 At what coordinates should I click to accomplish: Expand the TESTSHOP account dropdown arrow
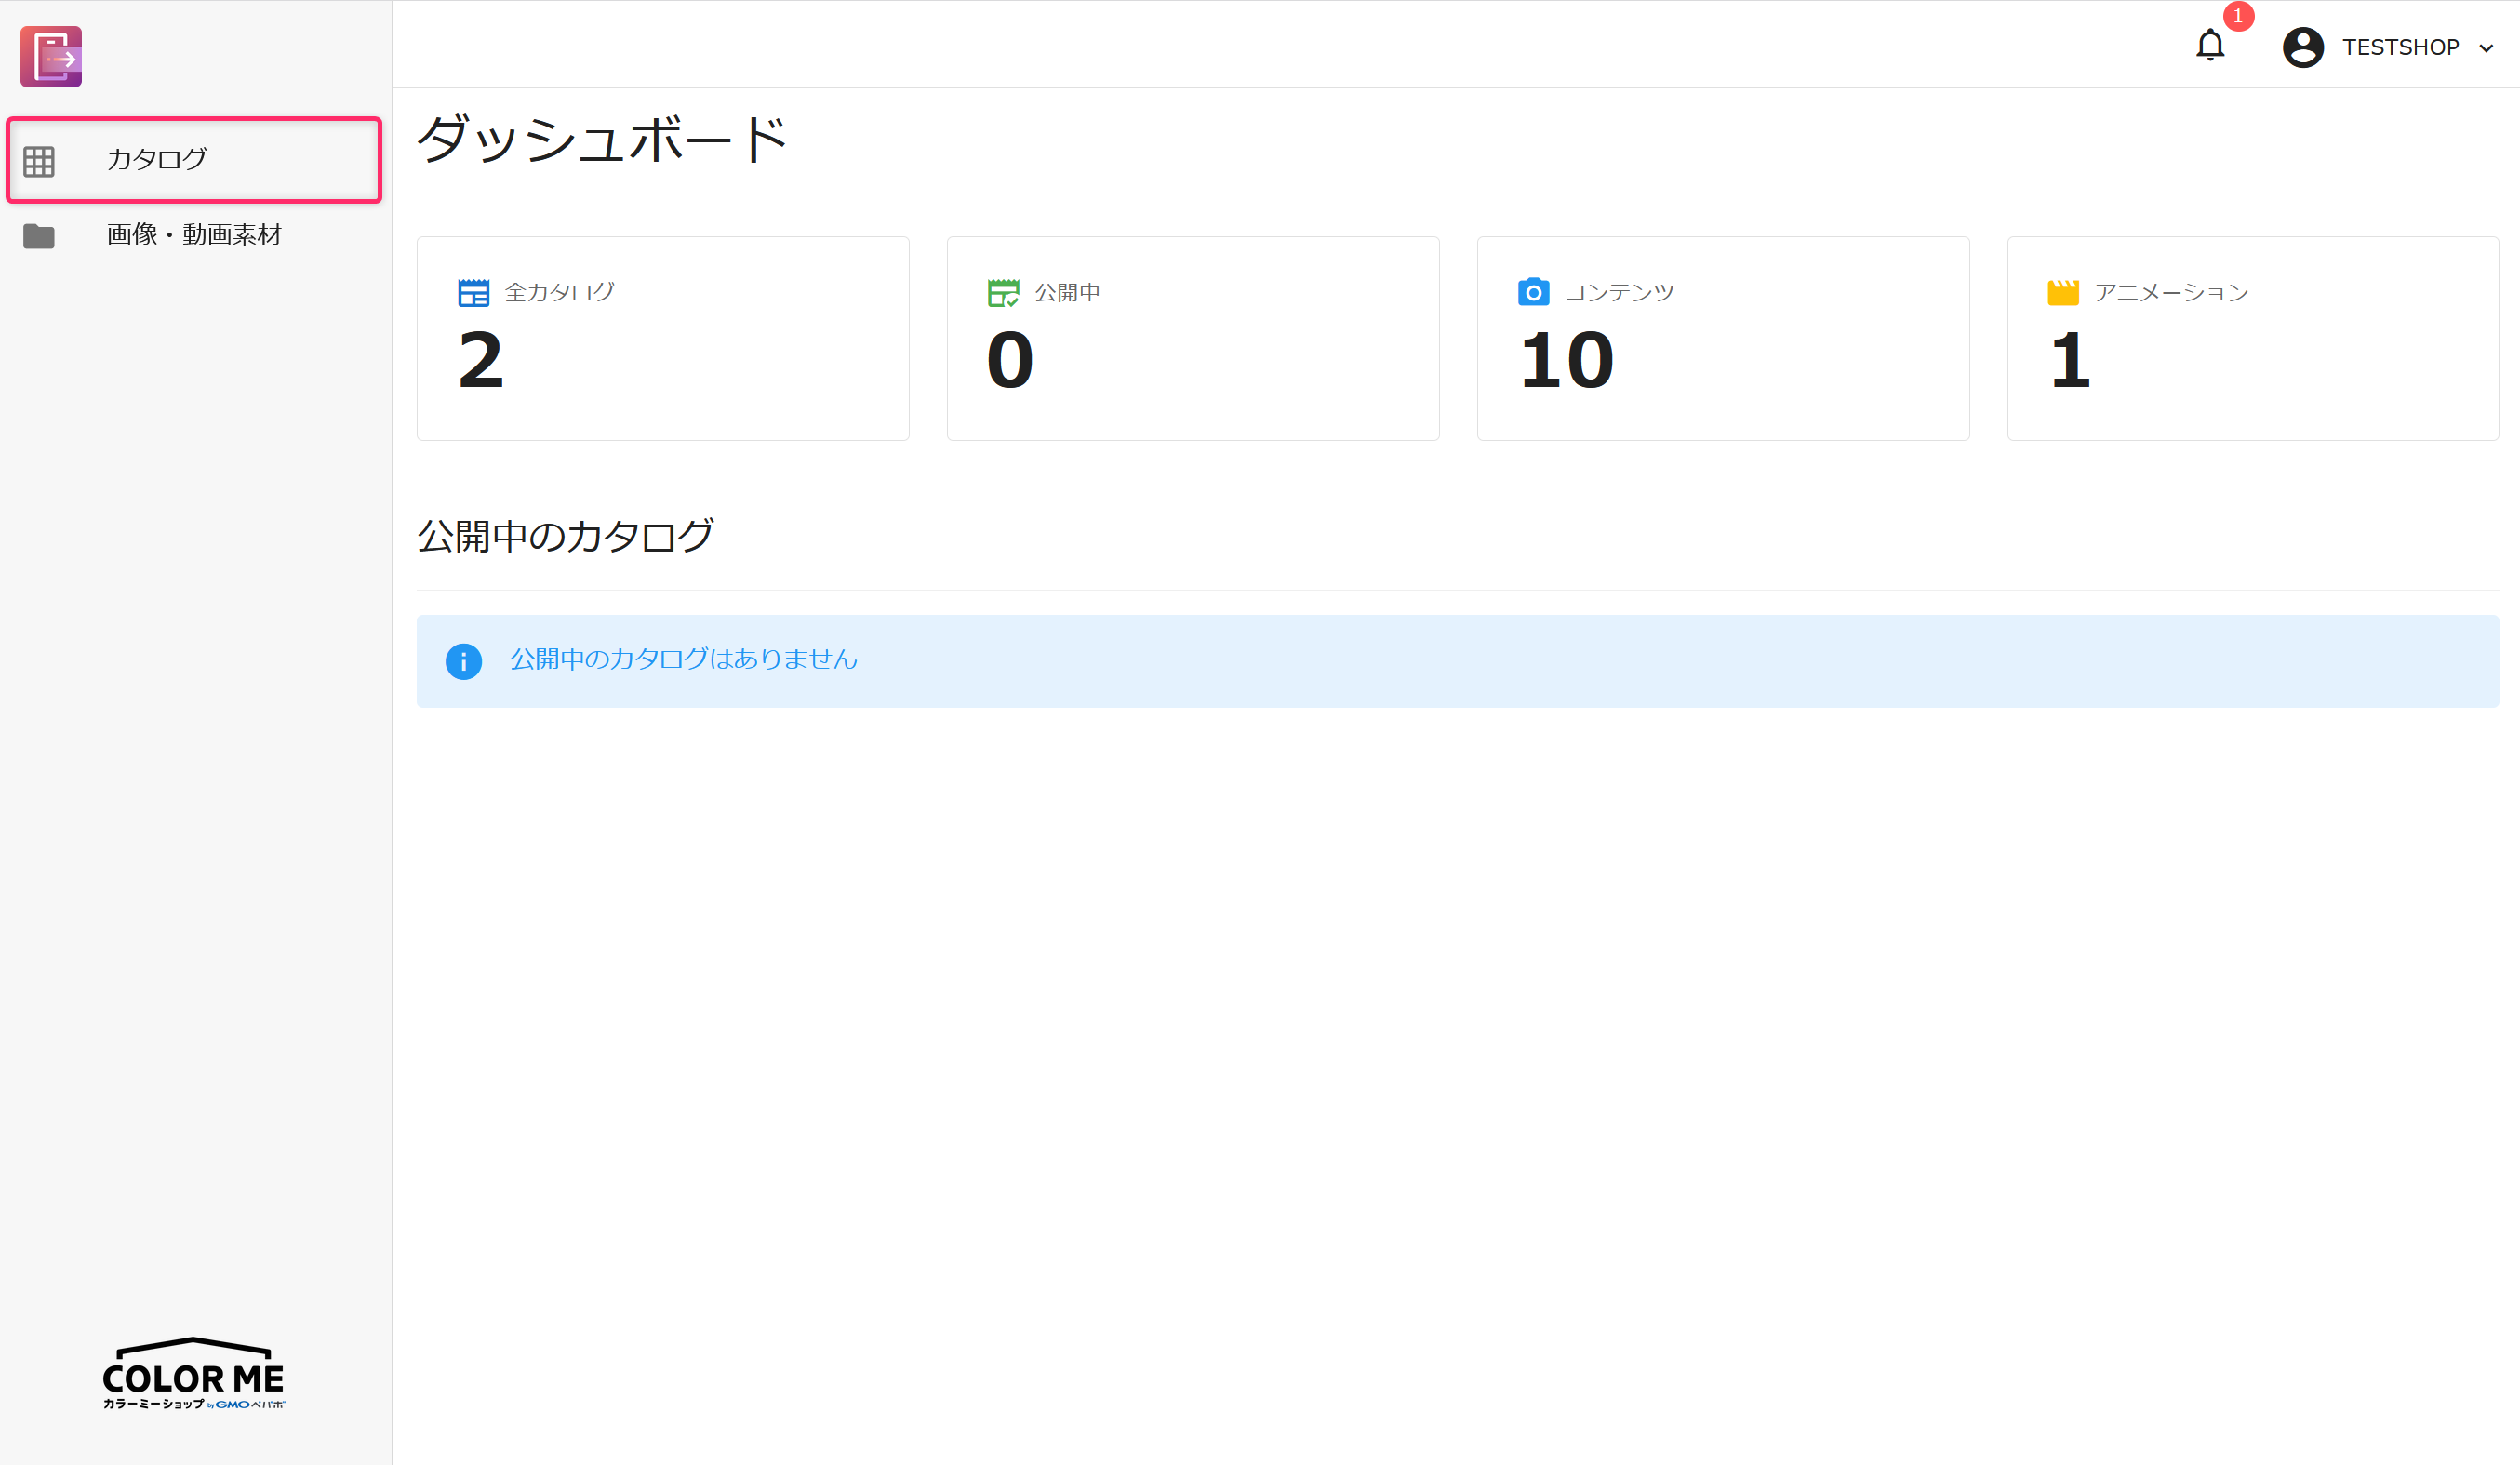2487,48
